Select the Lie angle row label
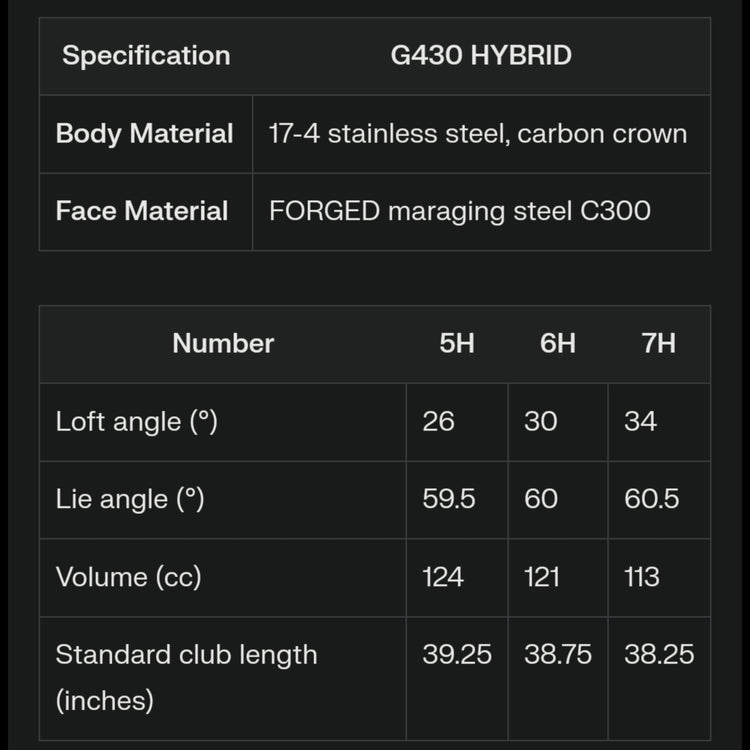The width and height of the screenshot is (750, 750). click(130, 499)
